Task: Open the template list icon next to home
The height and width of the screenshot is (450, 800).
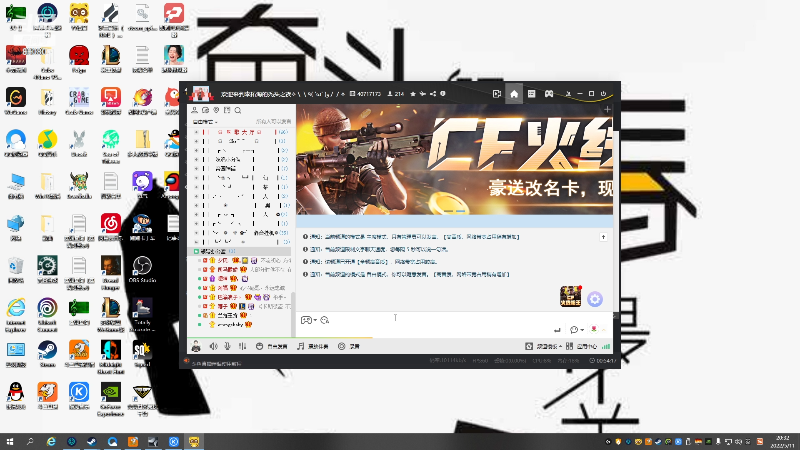Action: tap(531, 94)
